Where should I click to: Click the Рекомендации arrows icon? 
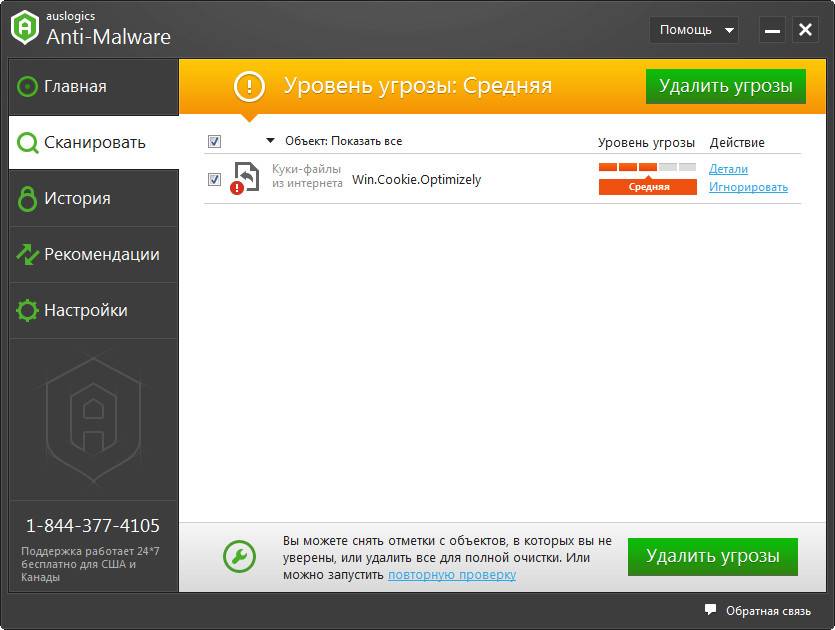[x=27, y=255]
